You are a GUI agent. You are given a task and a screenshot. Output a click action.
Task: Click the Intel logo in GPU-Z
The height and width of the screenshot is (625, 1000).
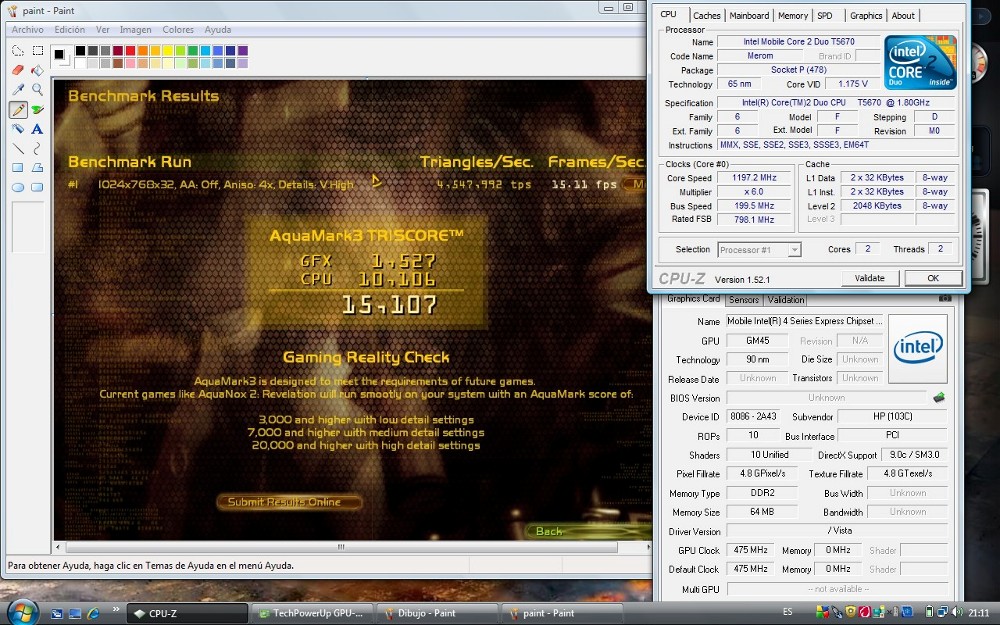point(918,348)
